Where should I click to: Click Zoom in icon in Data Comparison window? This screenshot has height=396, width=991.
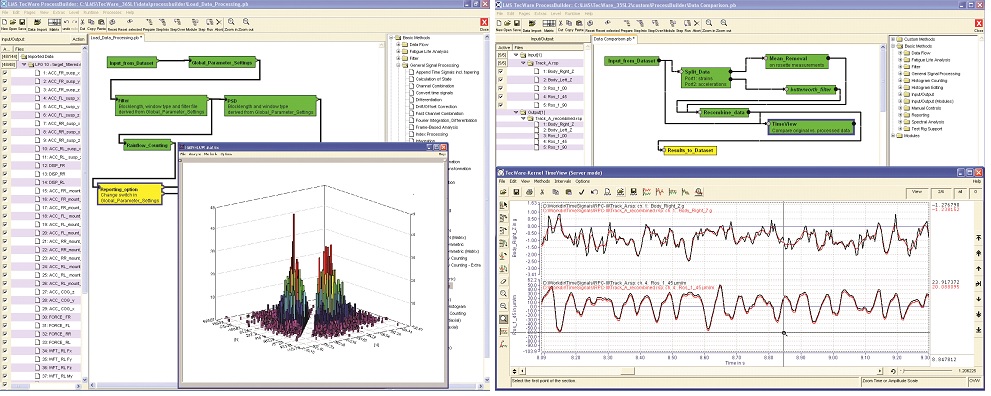708,23
